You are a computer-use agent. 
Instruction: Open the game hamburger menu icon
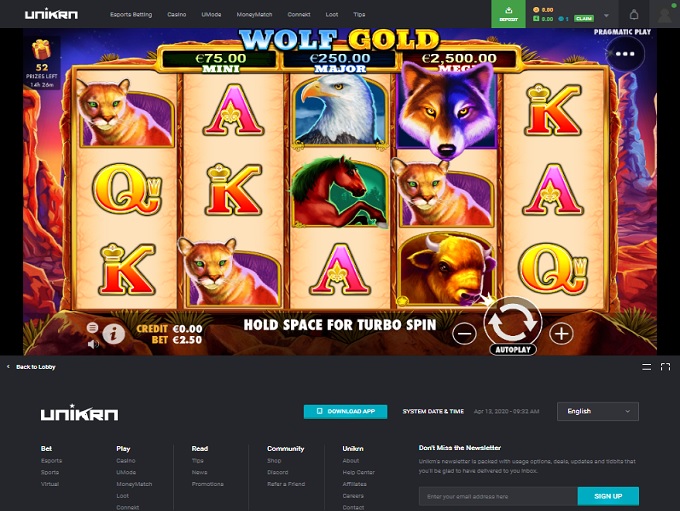(92, 328)
